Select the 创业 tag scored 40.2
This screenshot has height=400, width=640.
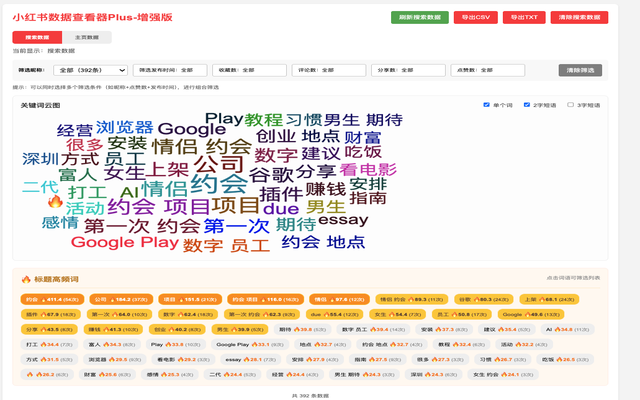pos(177,329)
